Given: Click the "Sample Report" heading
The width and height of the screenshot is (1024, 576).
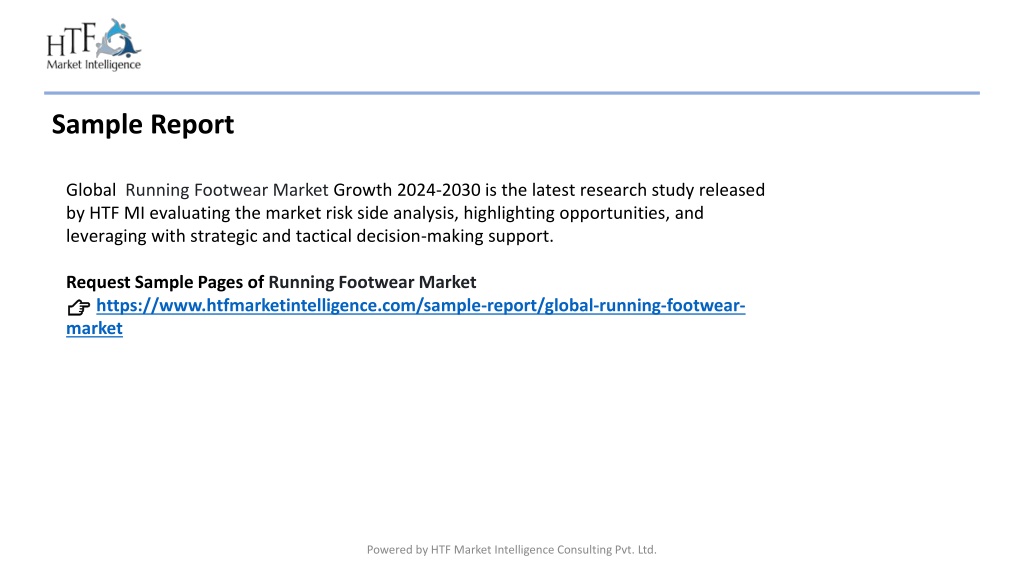Looking at the screenshot, I should pos(142,125).
